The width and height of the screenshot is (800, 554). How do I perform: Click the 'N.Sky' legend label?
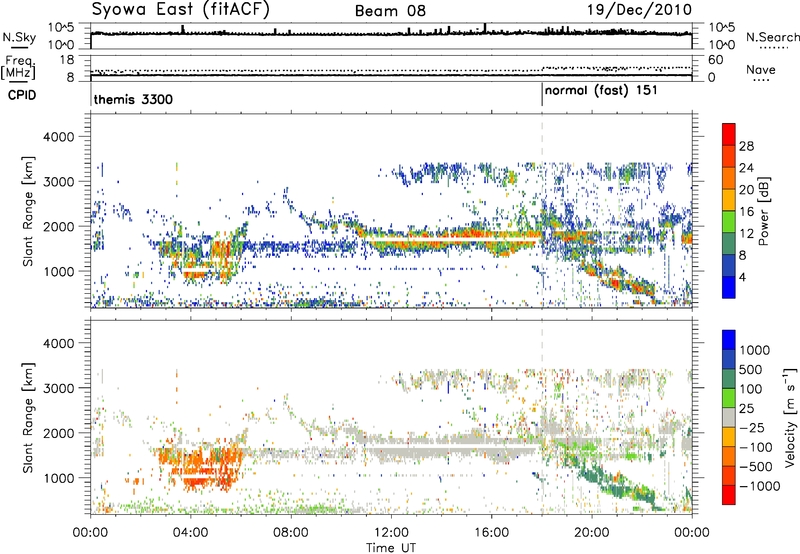(x=19, y=37)
